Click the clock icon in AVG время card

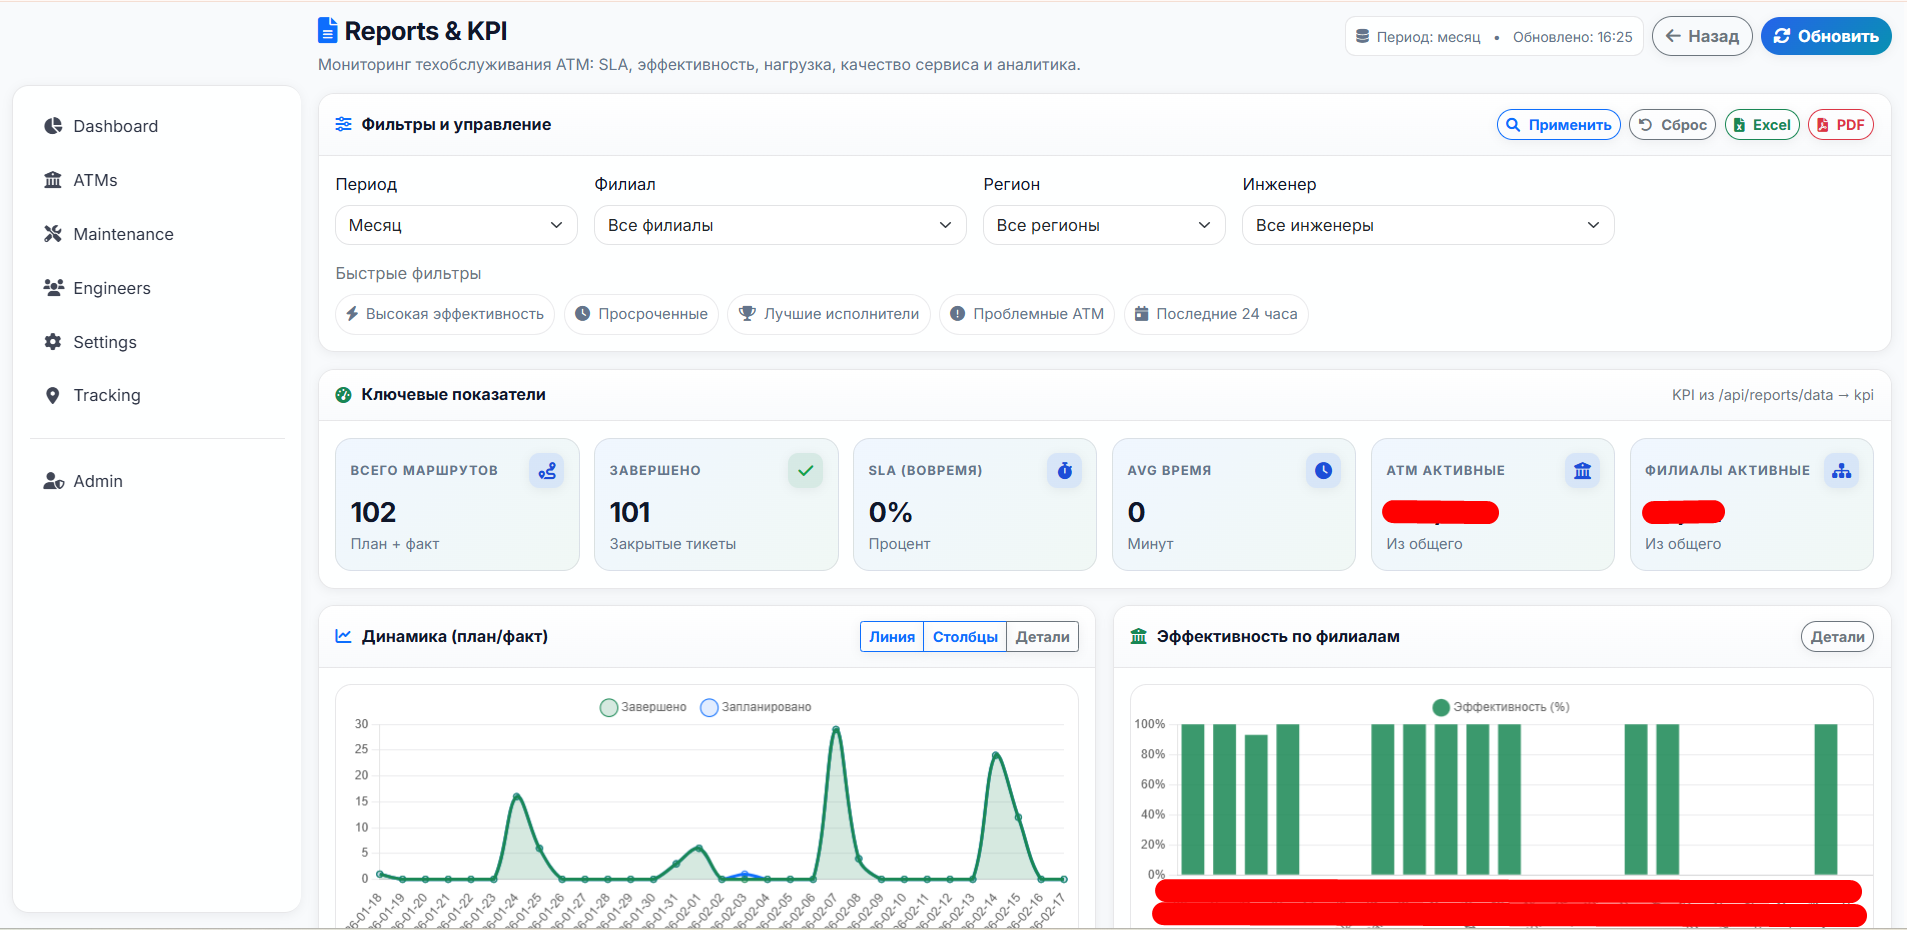tap(1323, 471)
